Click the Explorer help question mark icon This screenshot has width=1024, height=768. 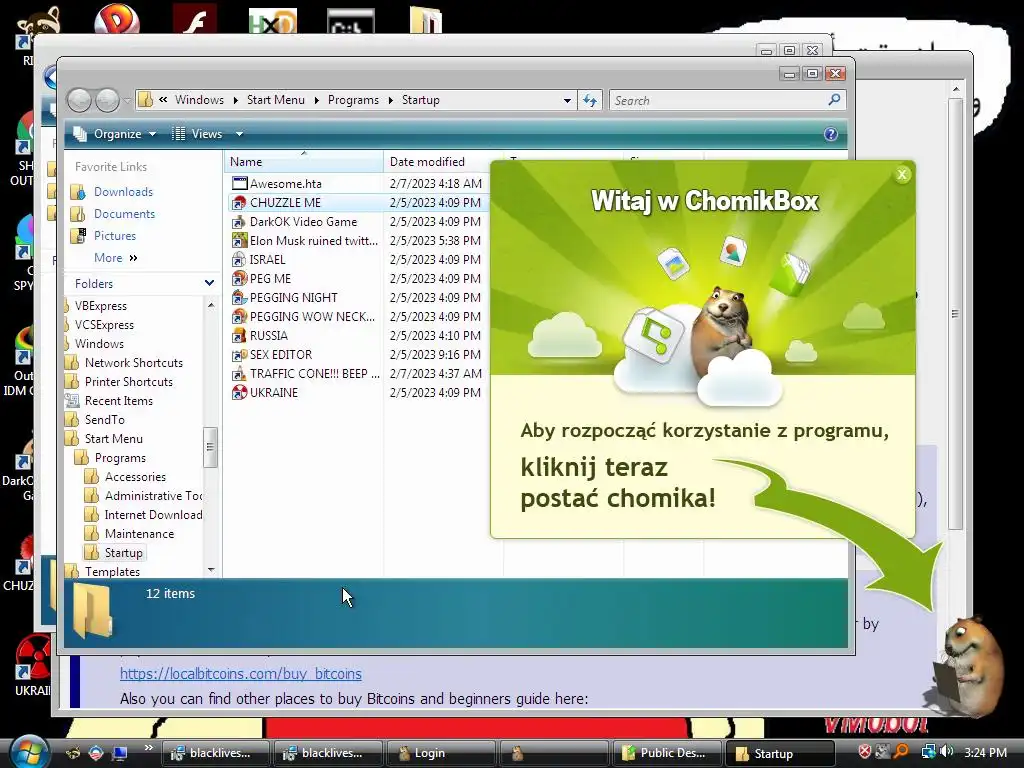(x=830, y=134)
